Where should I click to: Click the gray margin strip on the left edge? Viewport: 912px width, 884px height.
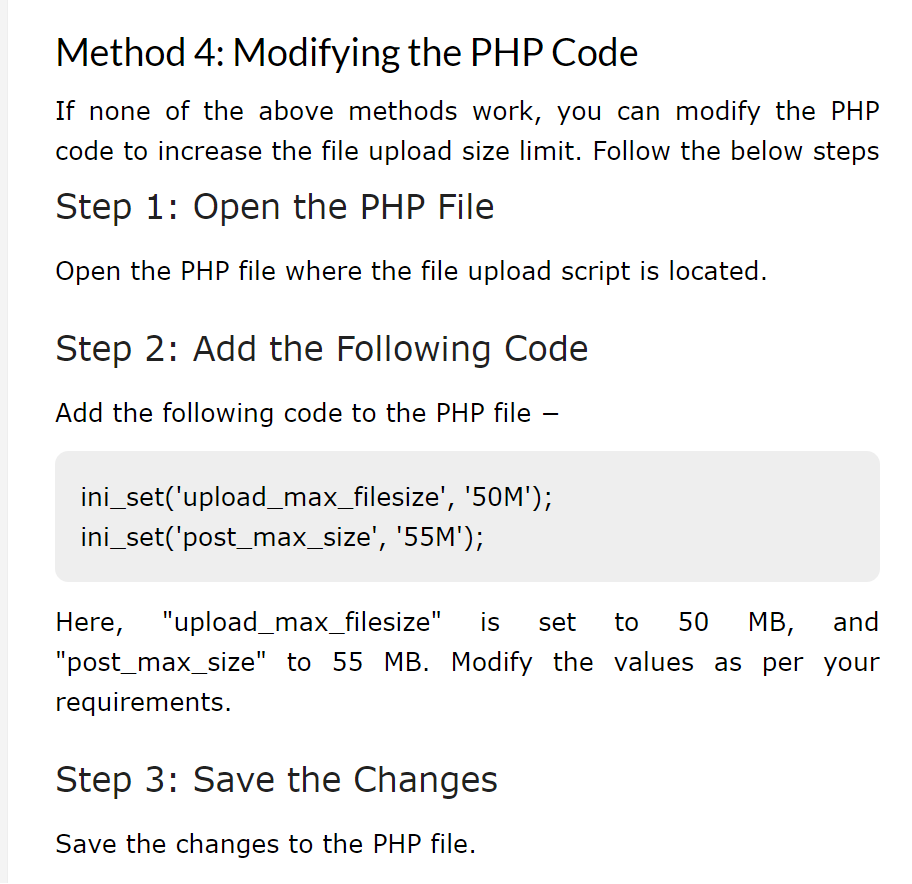click(x=4, y=442)
